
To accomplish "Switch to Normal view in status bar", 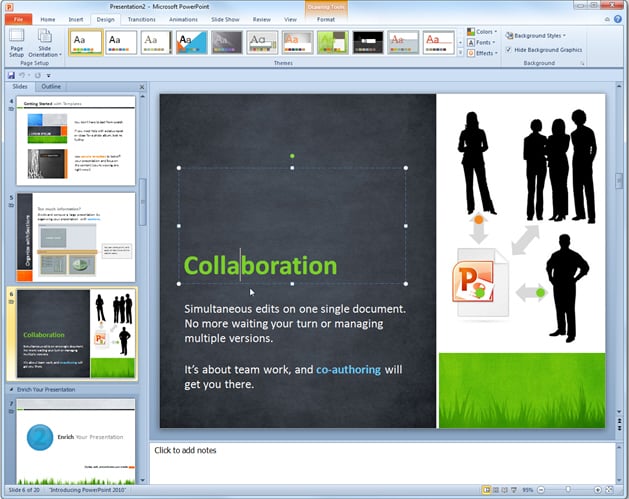I will click(x=486, y=490).
